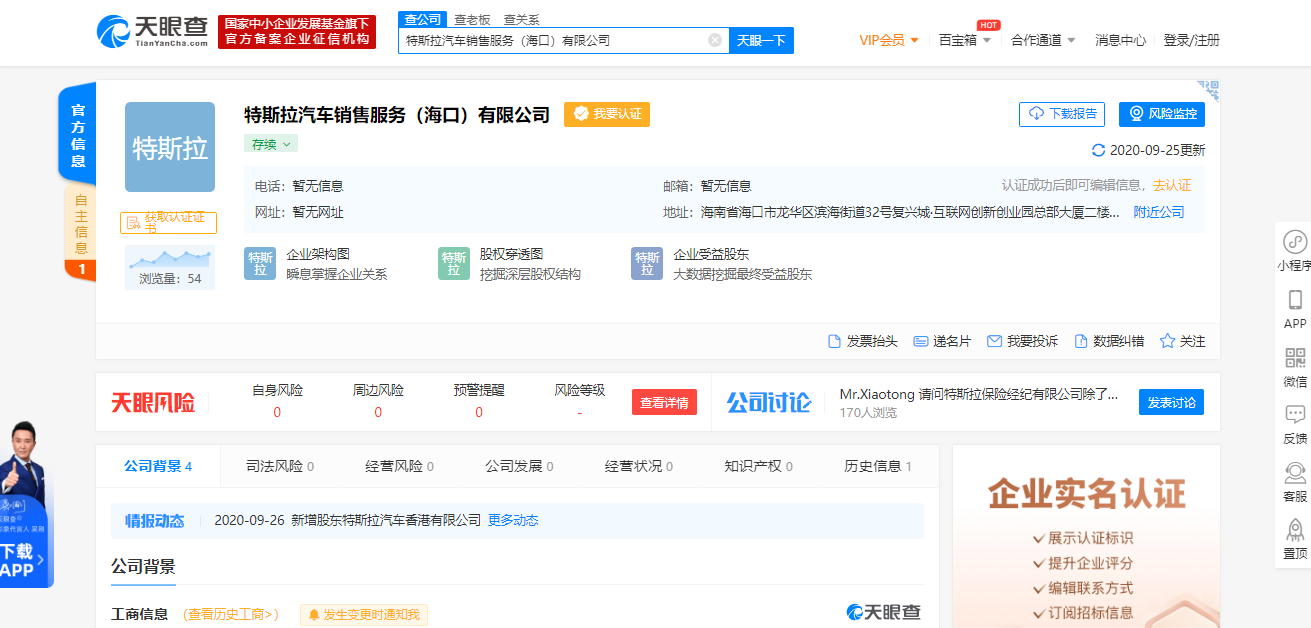Switch to 公司背景 tab
Viewport: 1311px width, 628px height.
pos(158,466)
